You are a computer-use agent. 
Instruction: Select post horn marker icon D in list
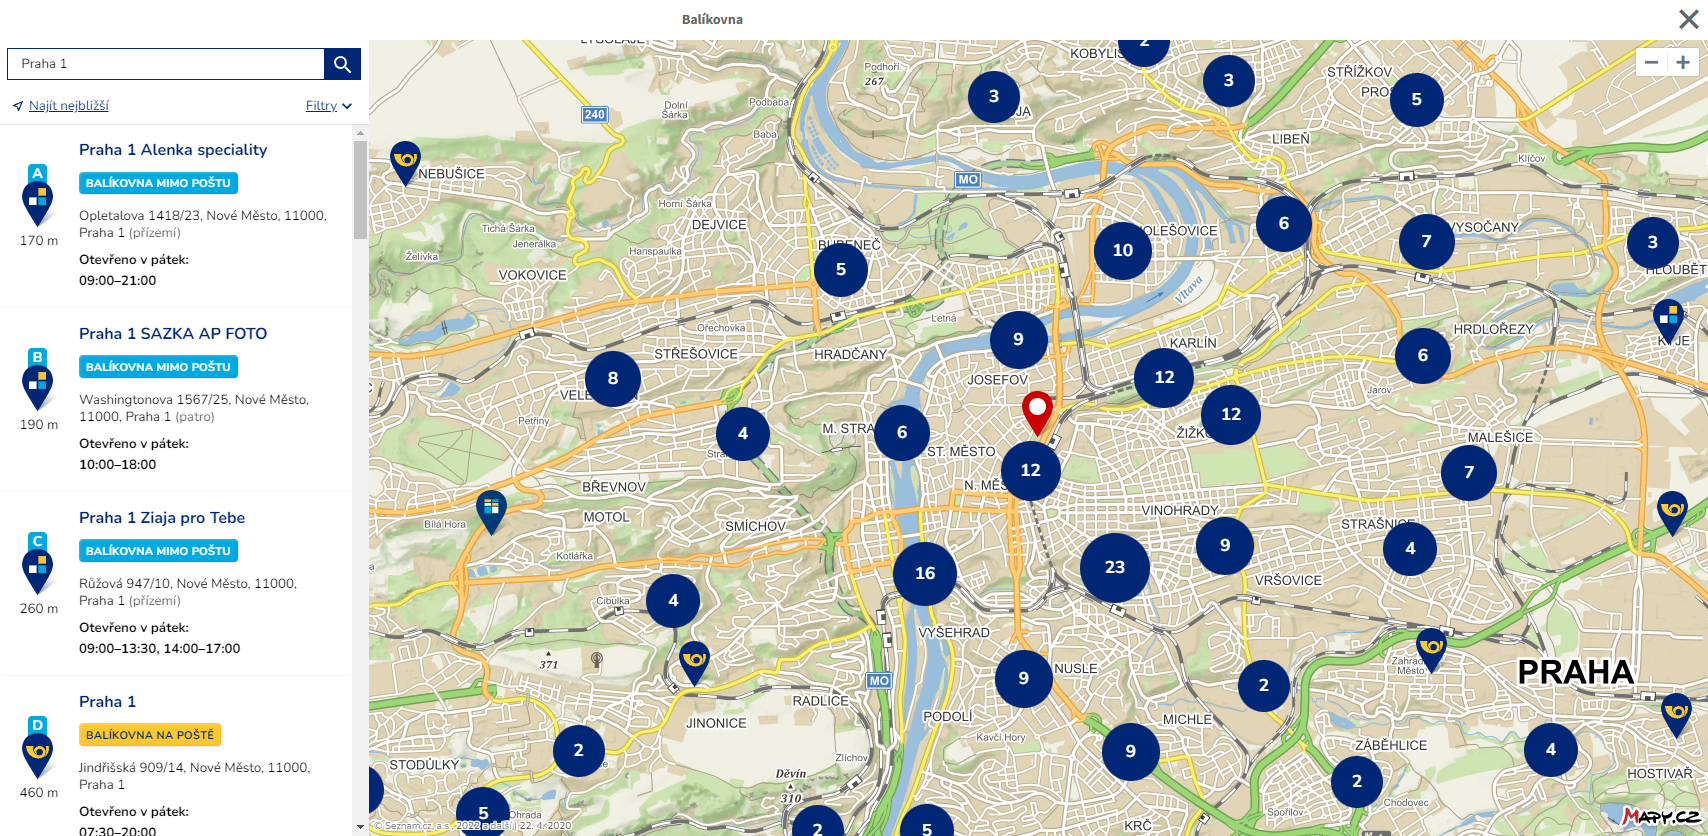[x=38, y=748]
